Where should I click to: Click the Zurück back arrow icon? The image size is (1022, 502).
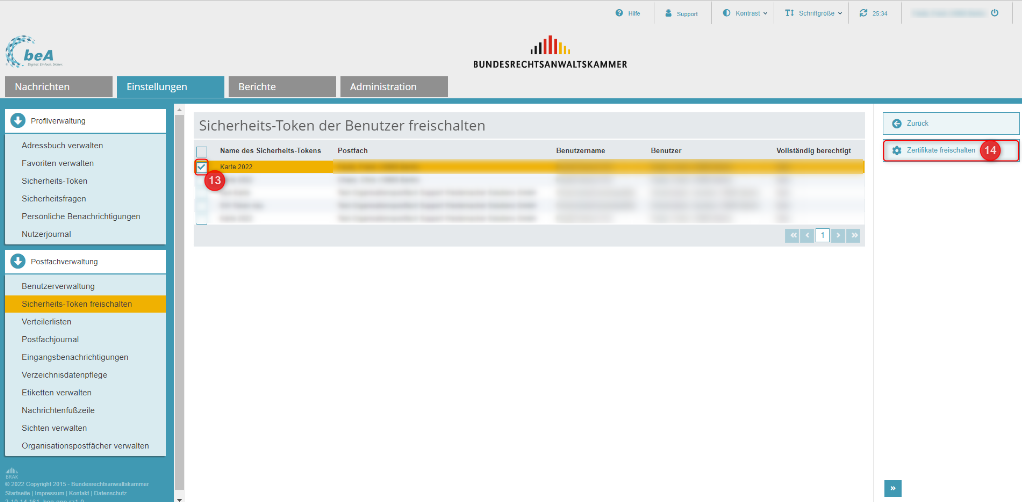896,123
